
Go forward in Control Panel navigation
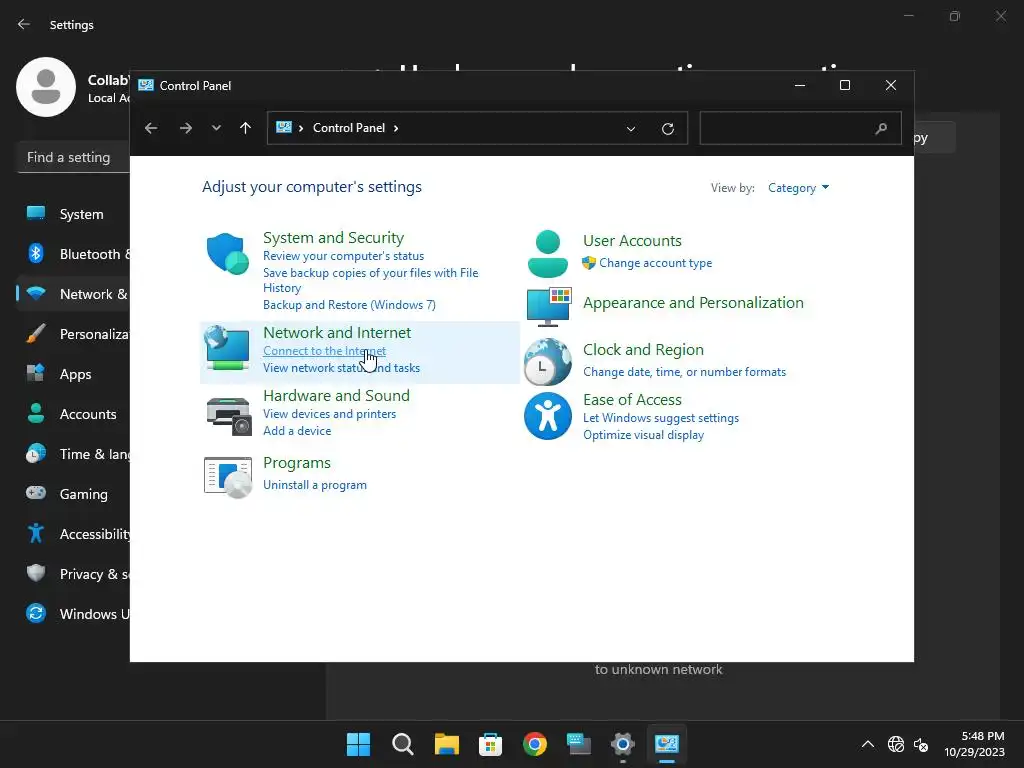click(185, 128)
